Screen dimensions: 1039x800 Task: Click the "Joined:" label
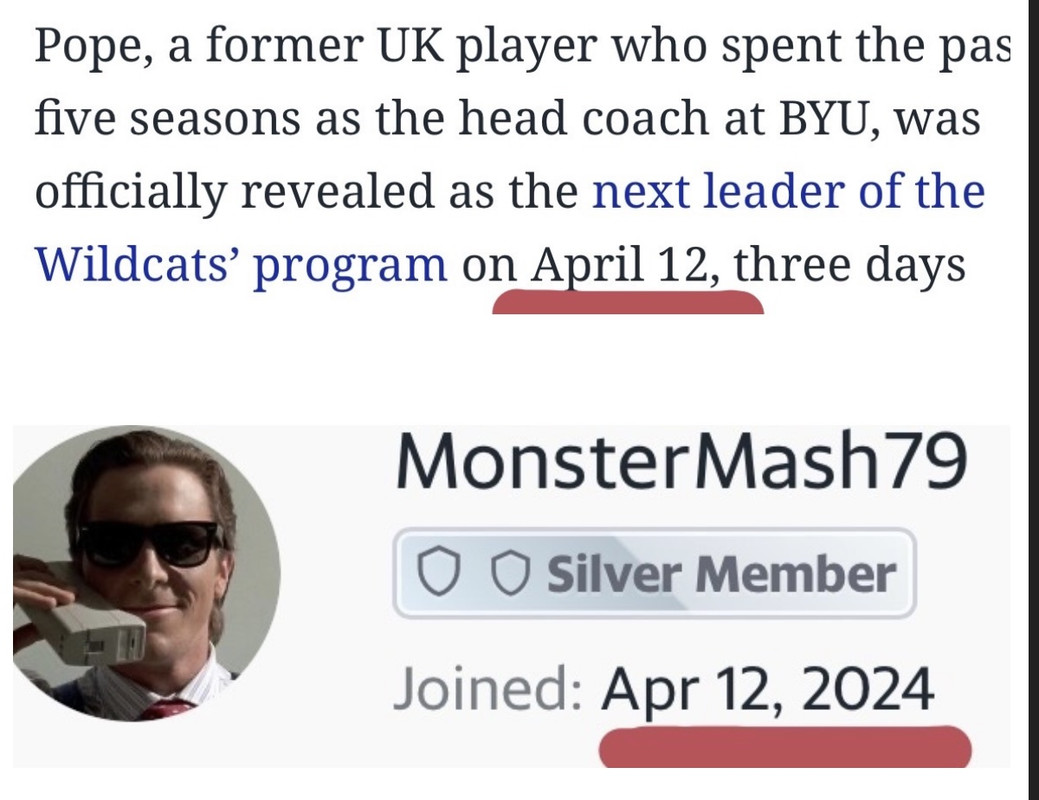[x=487, y=690]
